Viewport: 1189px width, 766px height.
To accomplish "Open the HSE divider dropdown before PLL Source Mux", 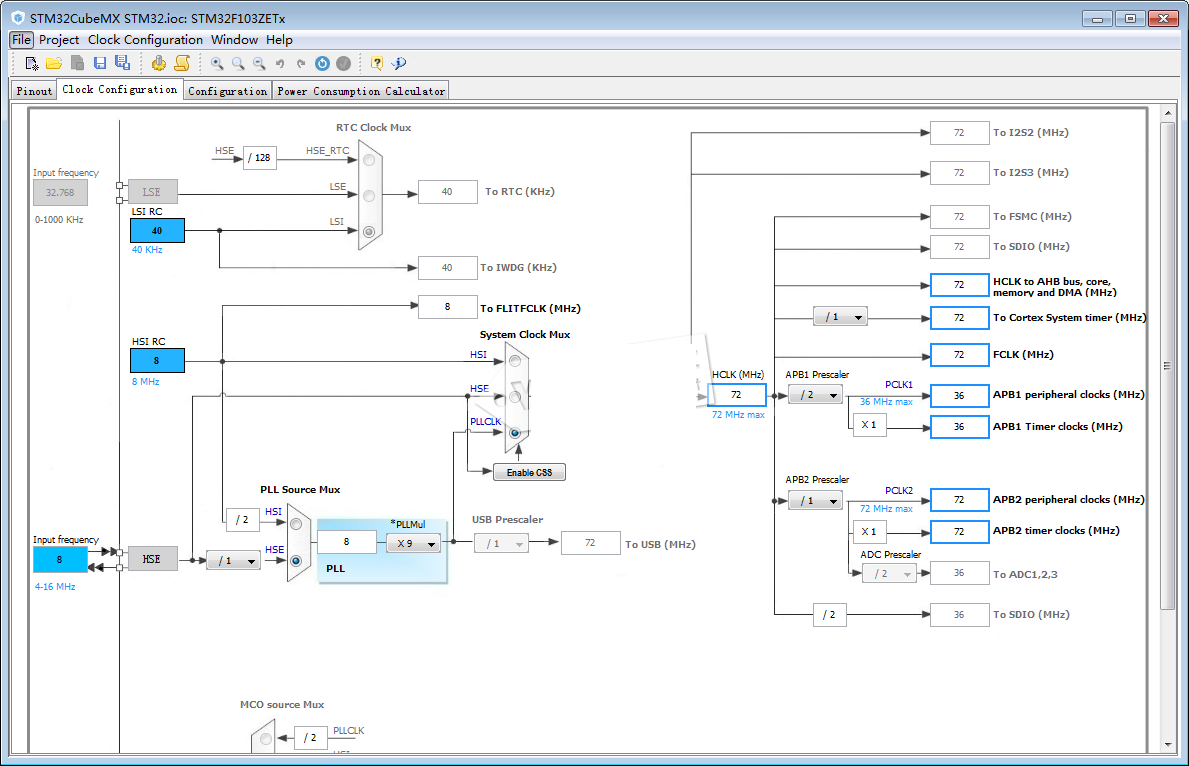I will pyautogui.click(x=234, y=560).
